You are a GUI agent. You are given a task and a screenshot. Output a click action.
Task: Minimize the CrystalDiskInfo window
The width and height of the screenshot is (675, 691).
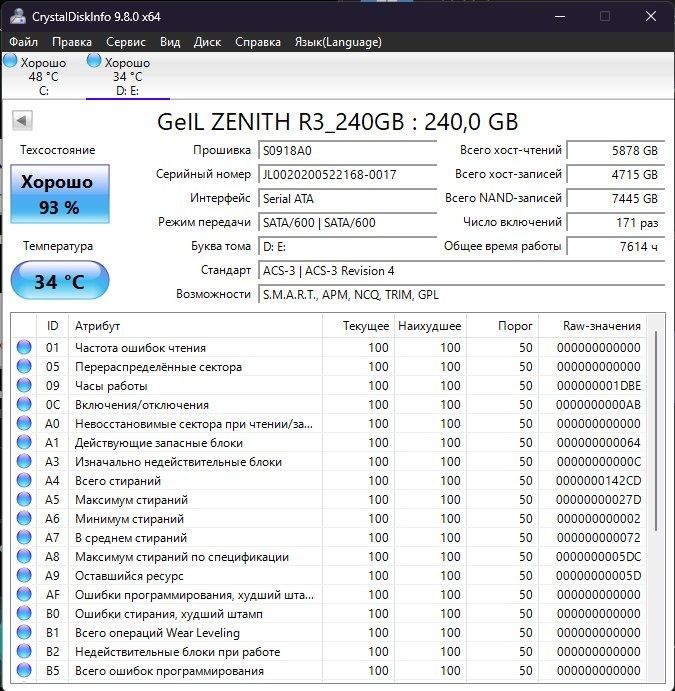coord(560,17)
